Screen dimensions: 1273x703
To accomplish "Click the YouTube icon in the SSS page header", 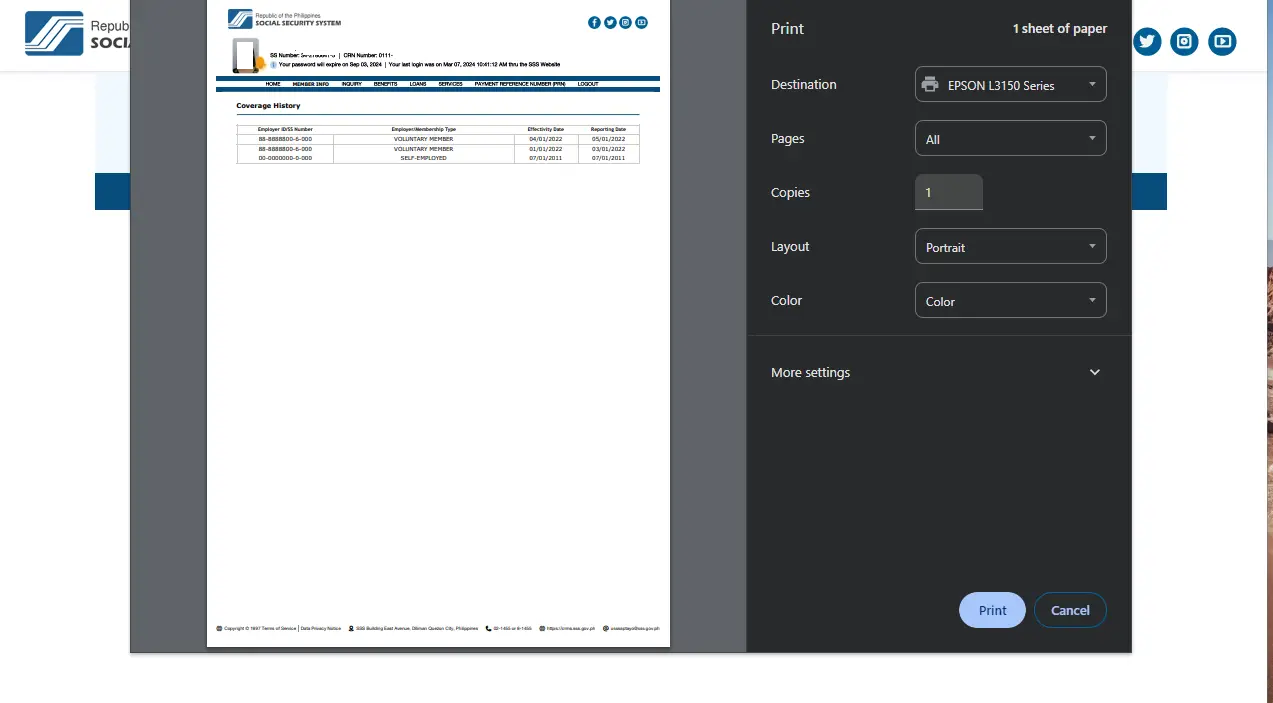I will [641, 22].
